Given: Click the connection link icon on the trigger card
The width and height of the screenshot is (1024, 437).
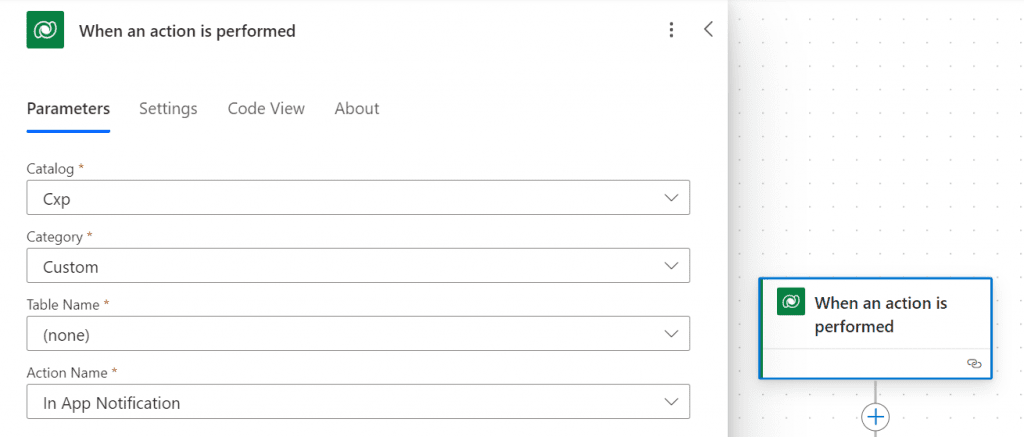Looking at the screenshot, I should [x=974, y=364].
